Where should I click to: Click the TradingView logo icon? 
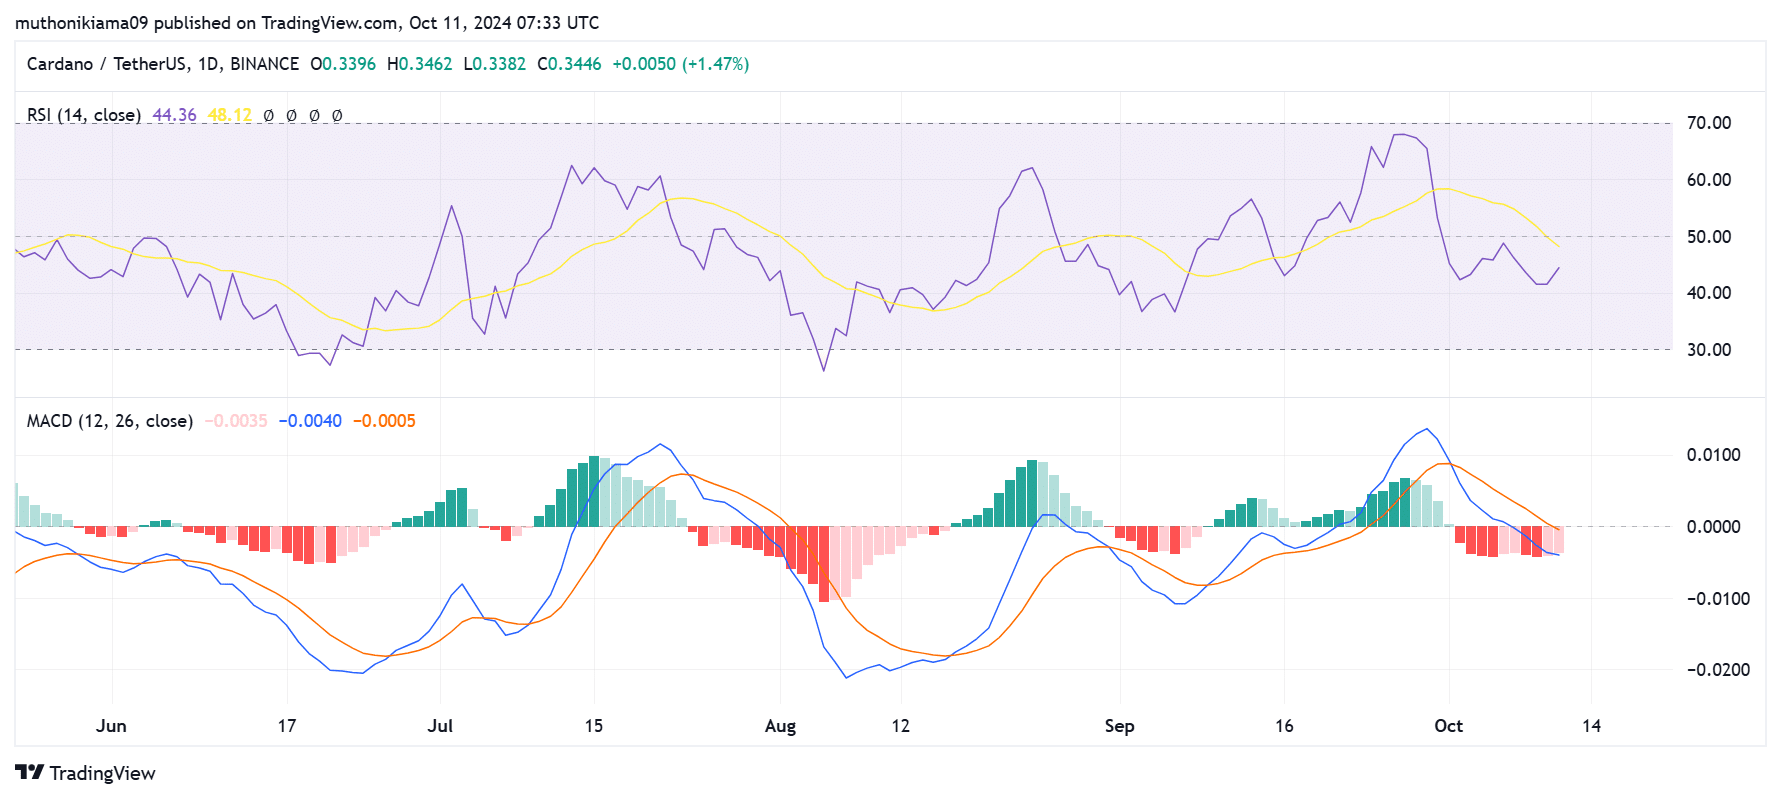(x=29, y=772)
